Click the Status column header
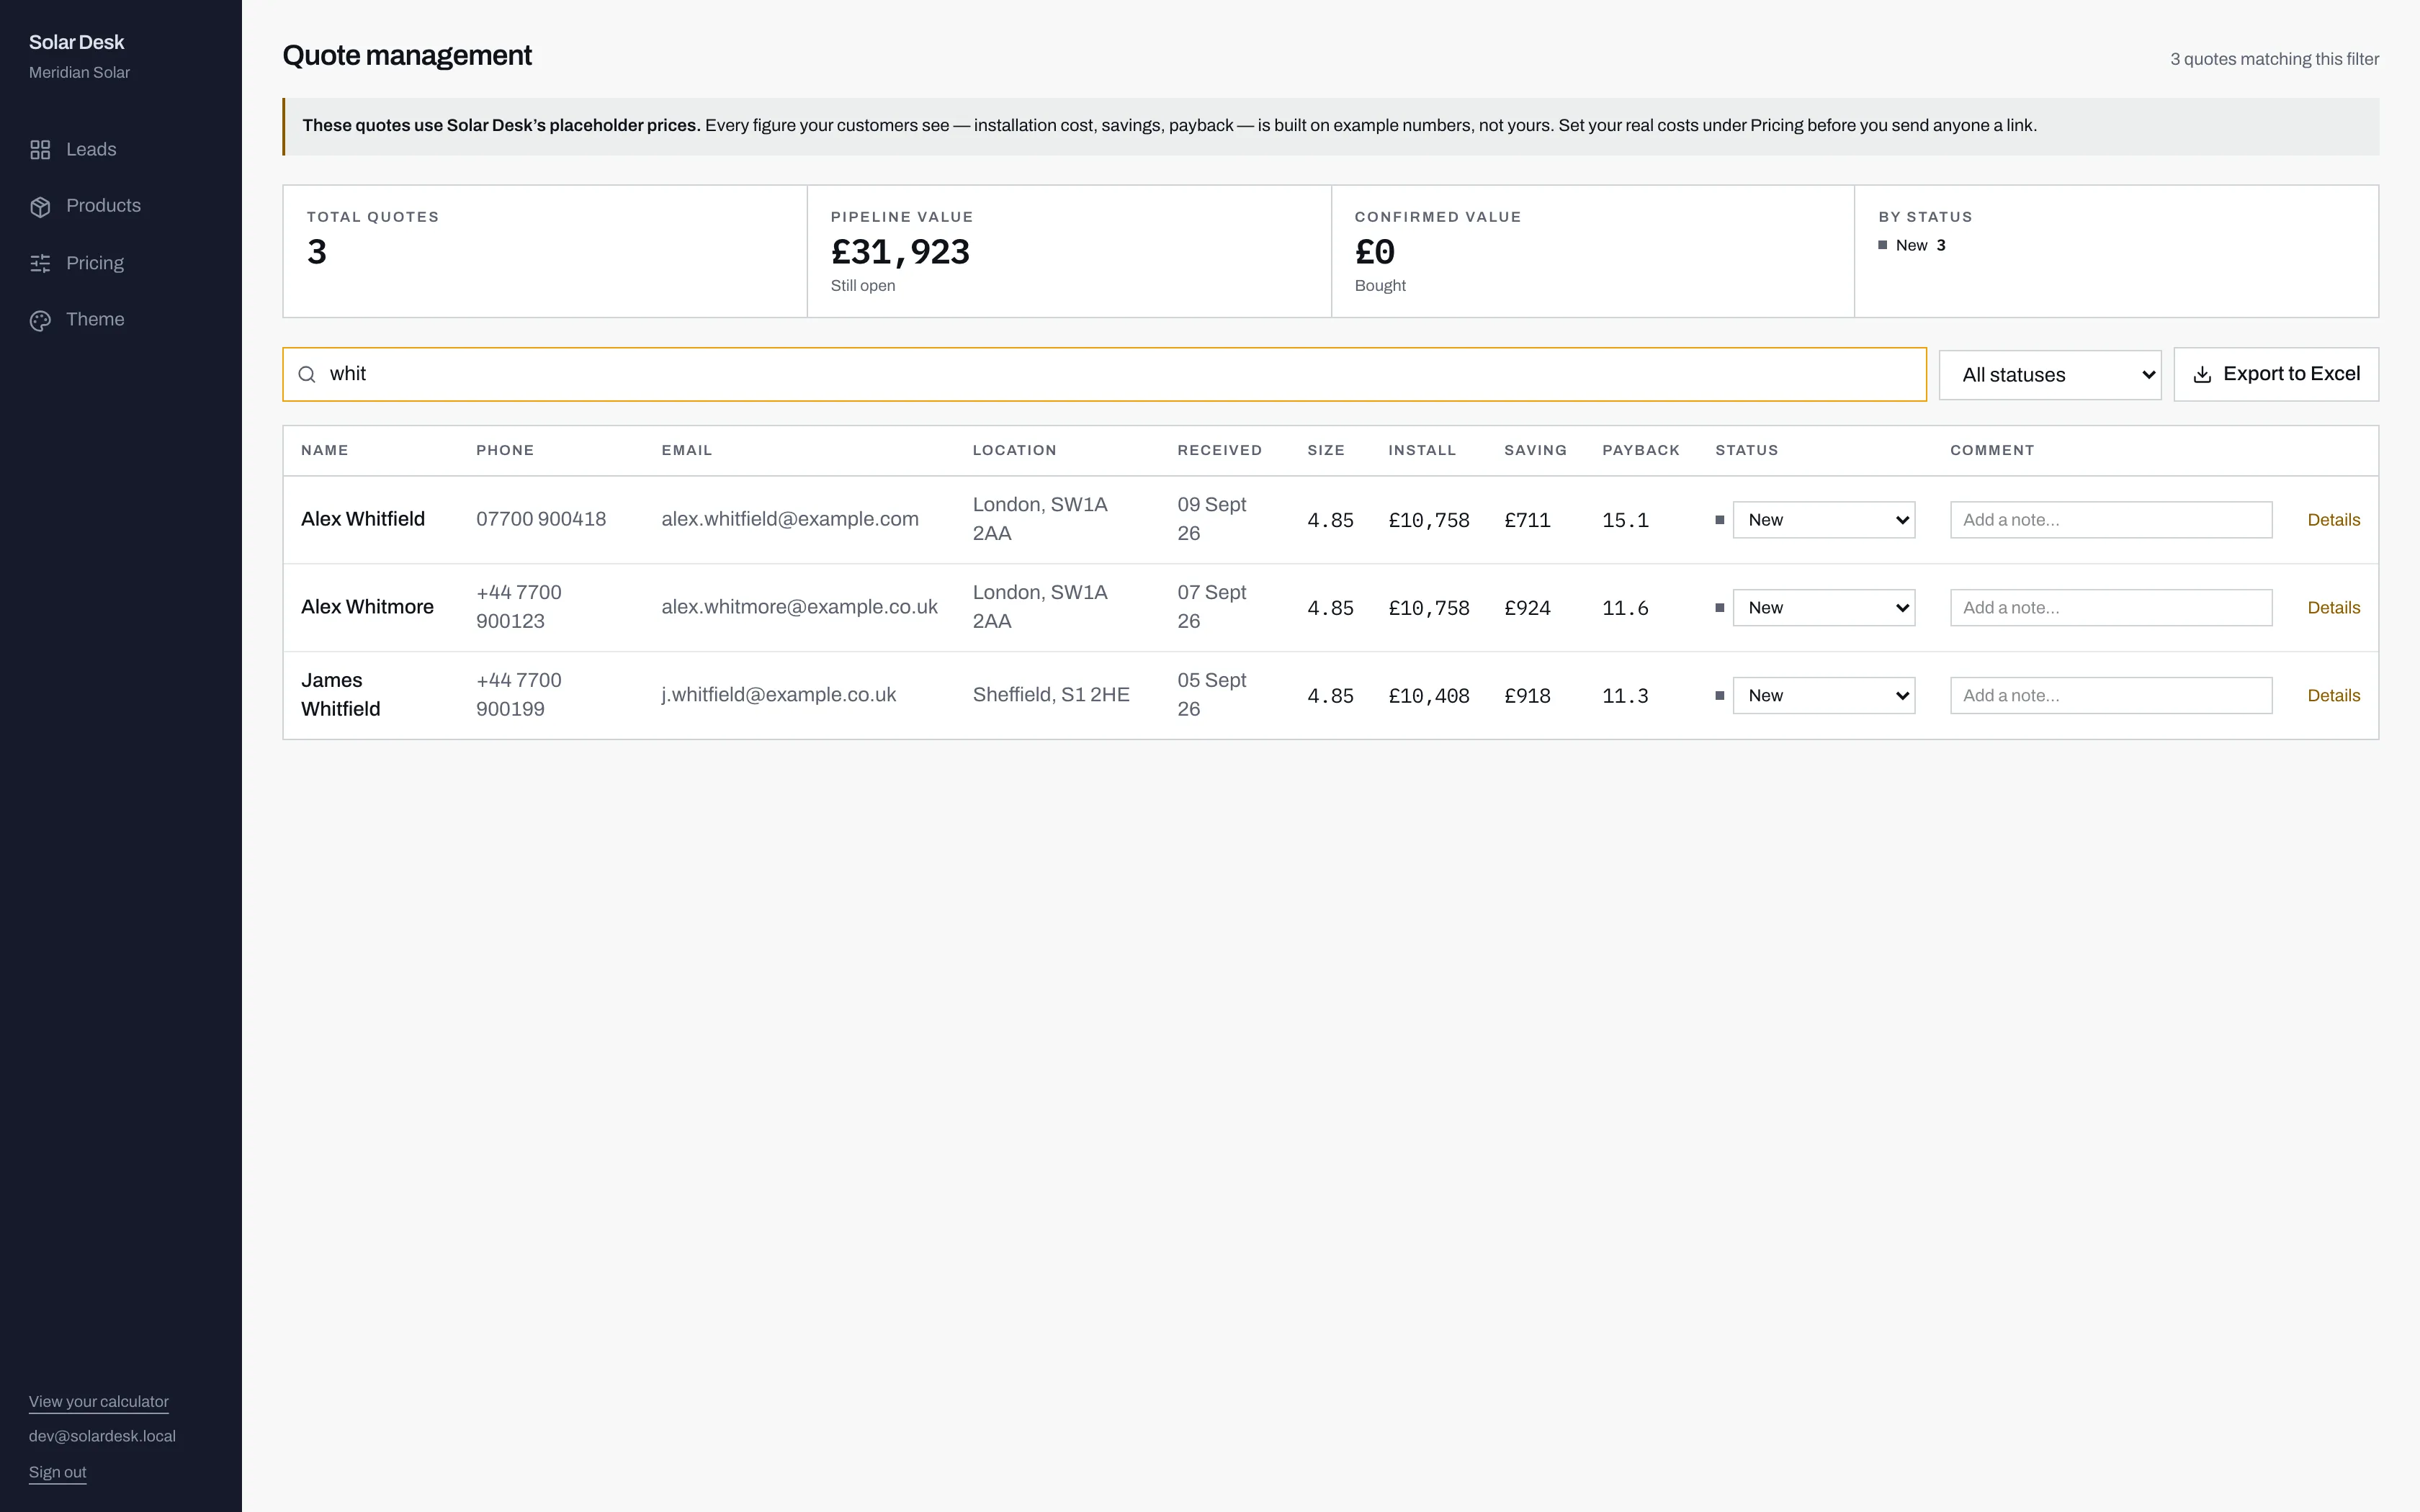Image resolution: width=2420 pixels, height=1512 pixels. pyautogui.click(x=1747, y=450)
